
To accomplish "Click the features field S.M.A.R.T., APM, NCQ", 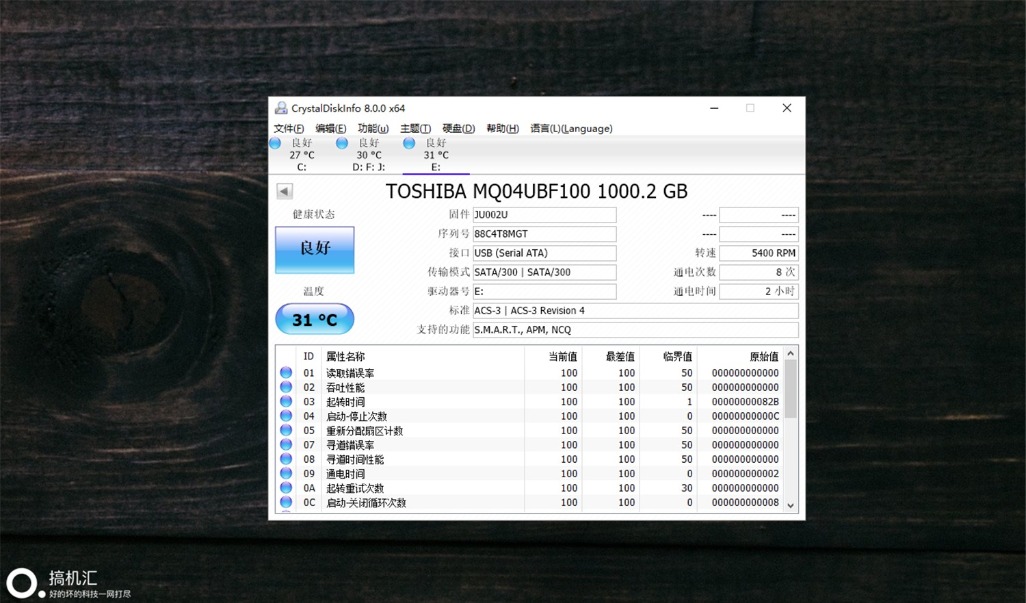I will click(x=635, y=330).
